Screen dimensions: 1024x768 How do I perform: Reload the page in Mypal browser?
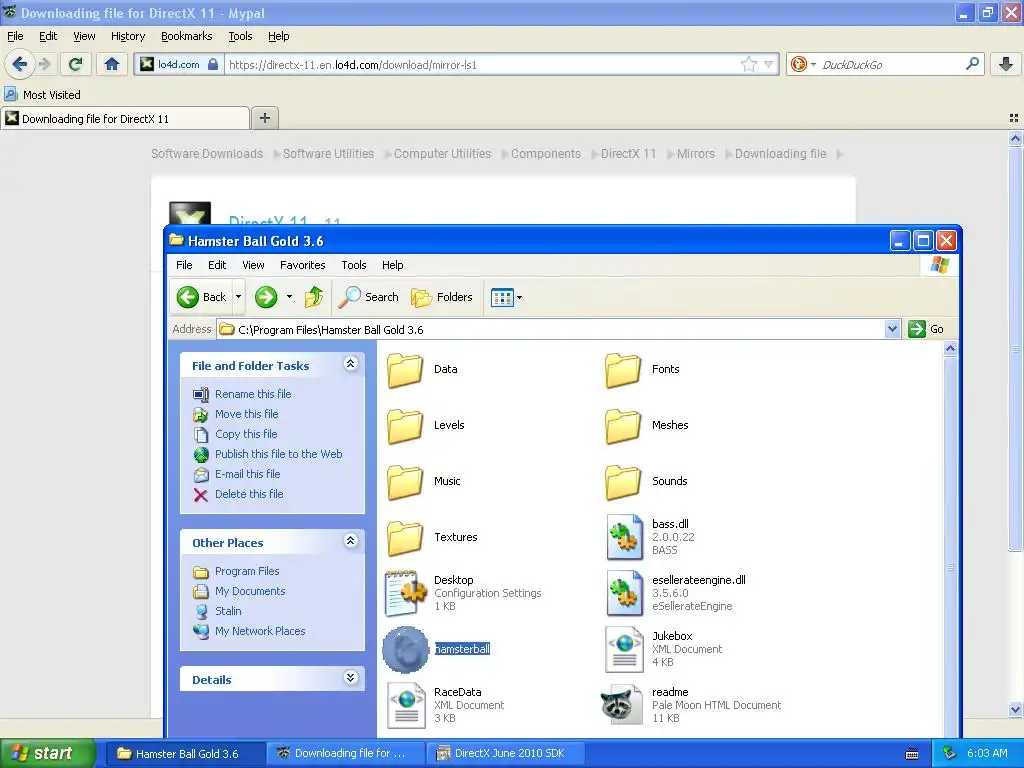point(76,64)
